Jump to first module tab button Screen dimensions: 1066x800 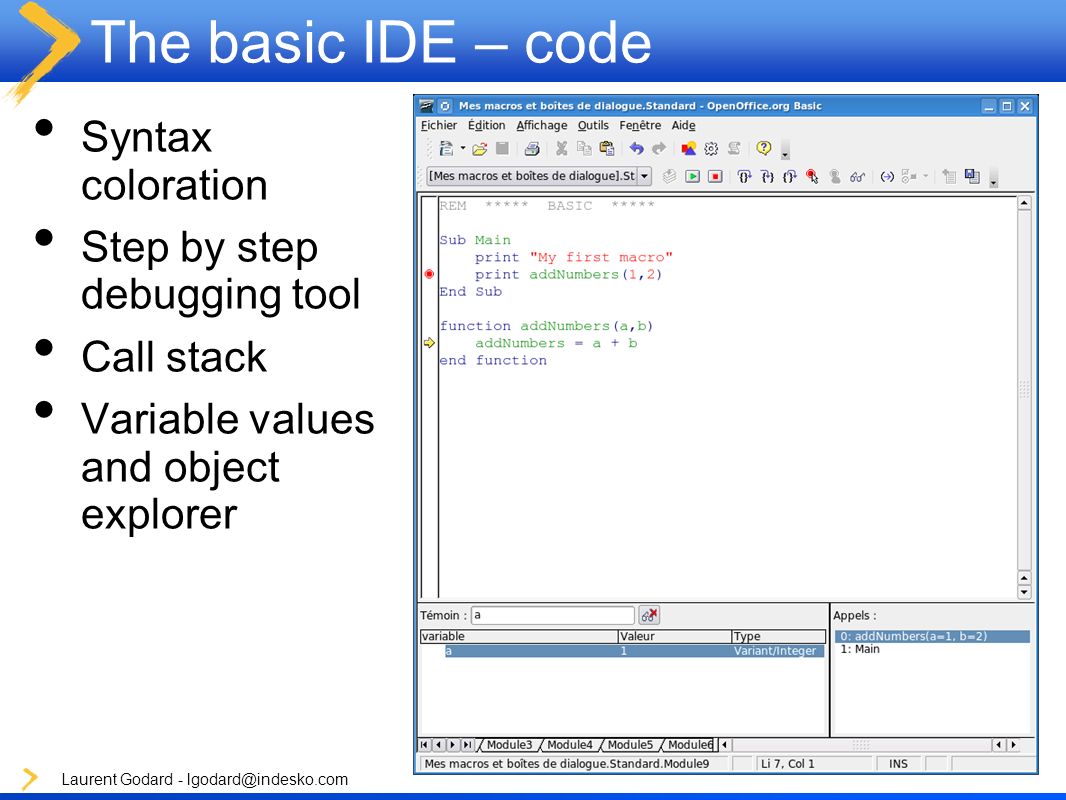424,745
